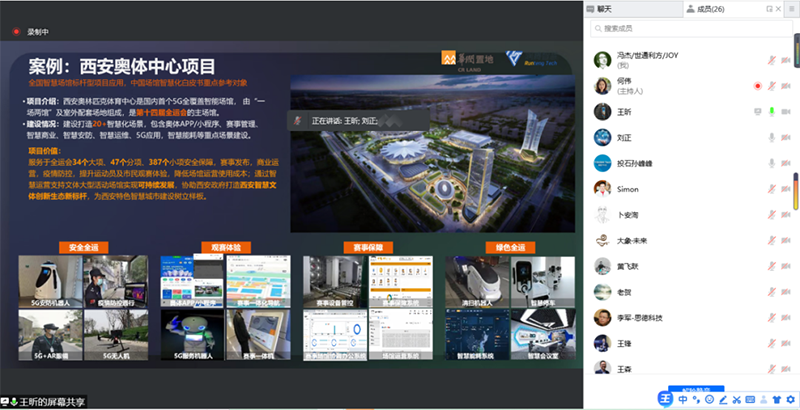Toggle Simon's muted microphone icon
800x410 pixels.
point(772,189)
